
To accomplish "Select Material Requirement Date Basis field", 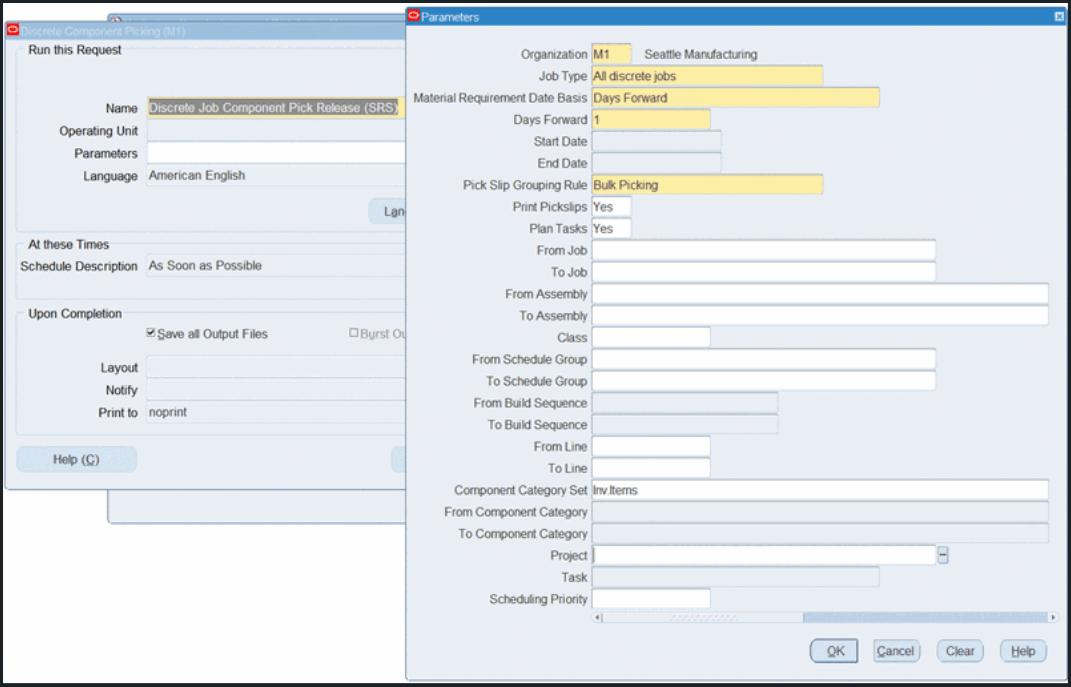I will tap(736, 98).
